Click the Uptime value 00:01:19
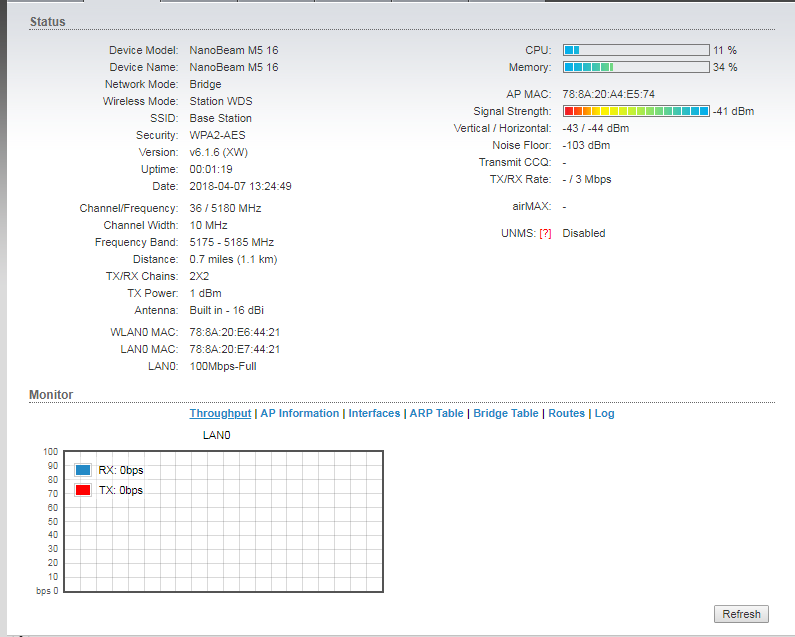This screenshot has height=637, width=795. pyautogui.click(x=211, y=169)
